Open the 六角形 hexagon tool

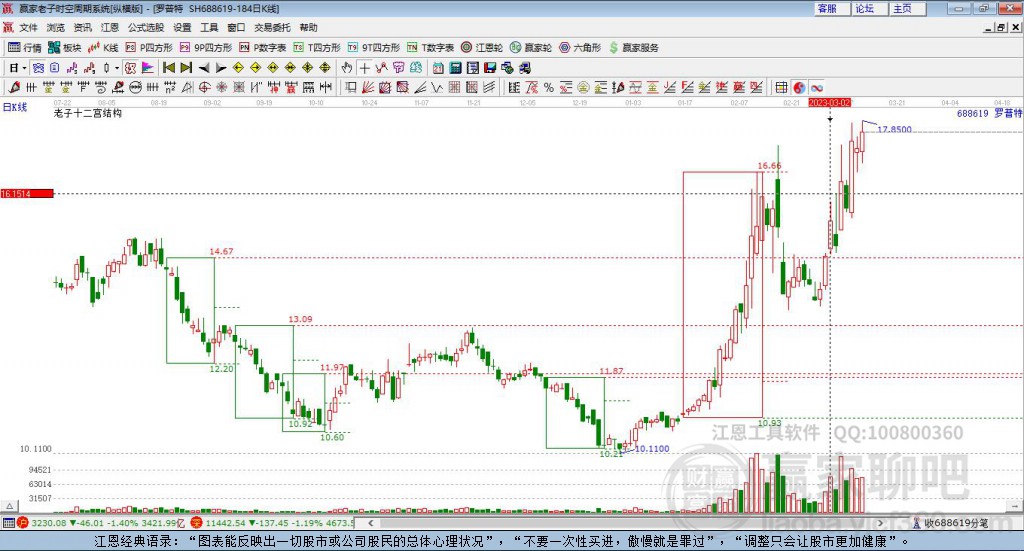[x=580, y=48]
